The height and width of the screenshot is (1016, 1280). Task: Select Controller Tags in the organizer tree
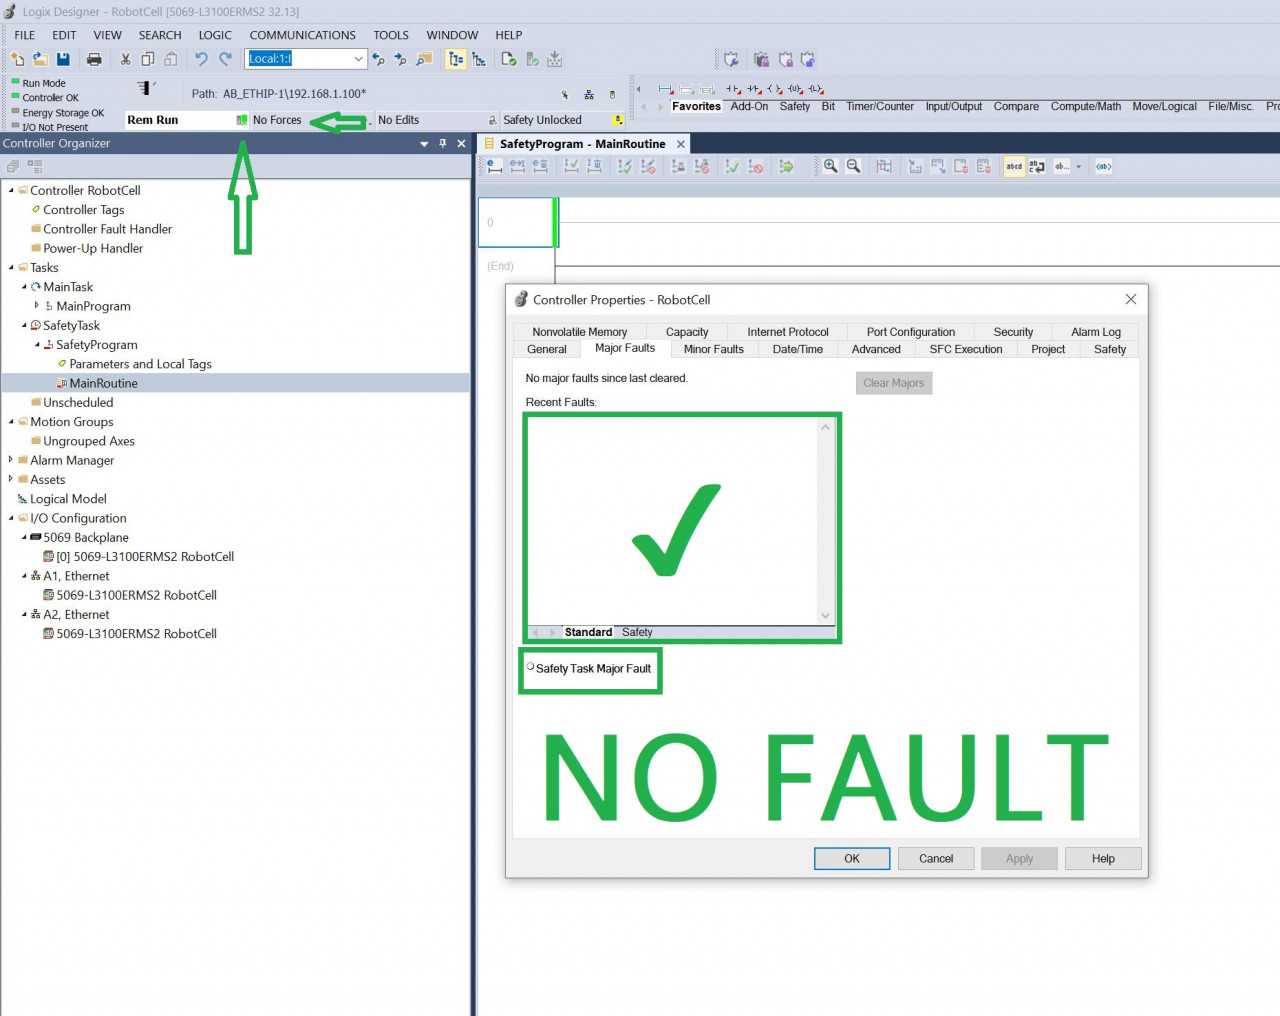coord(84,210)
